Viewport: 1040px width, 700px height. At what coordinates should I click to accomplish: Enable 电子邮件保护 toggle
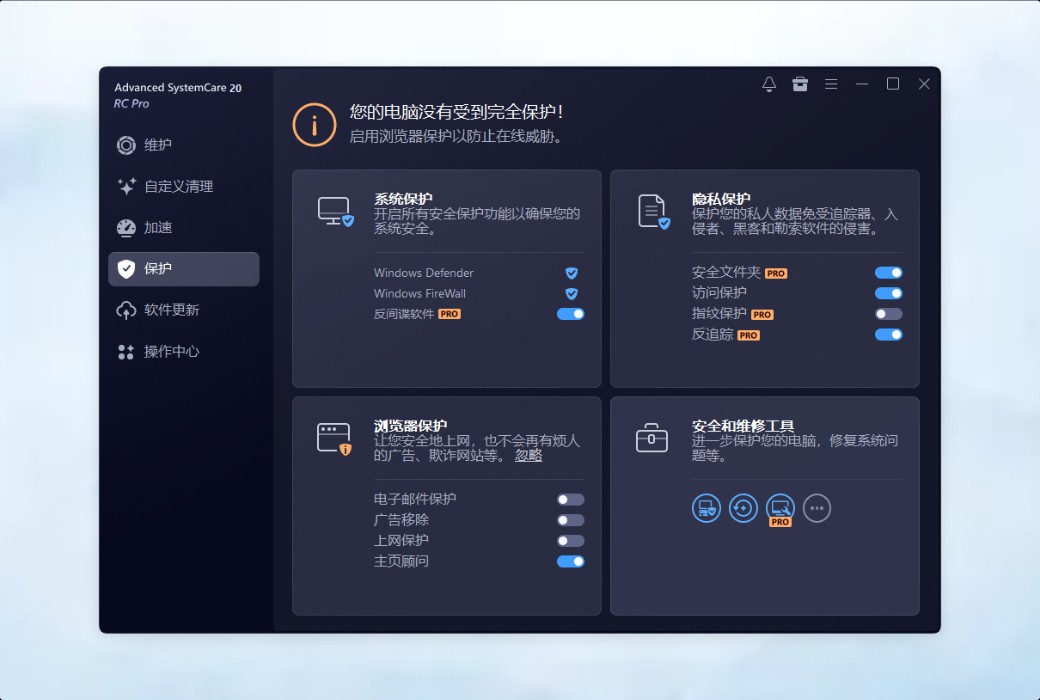click(570, 500)
